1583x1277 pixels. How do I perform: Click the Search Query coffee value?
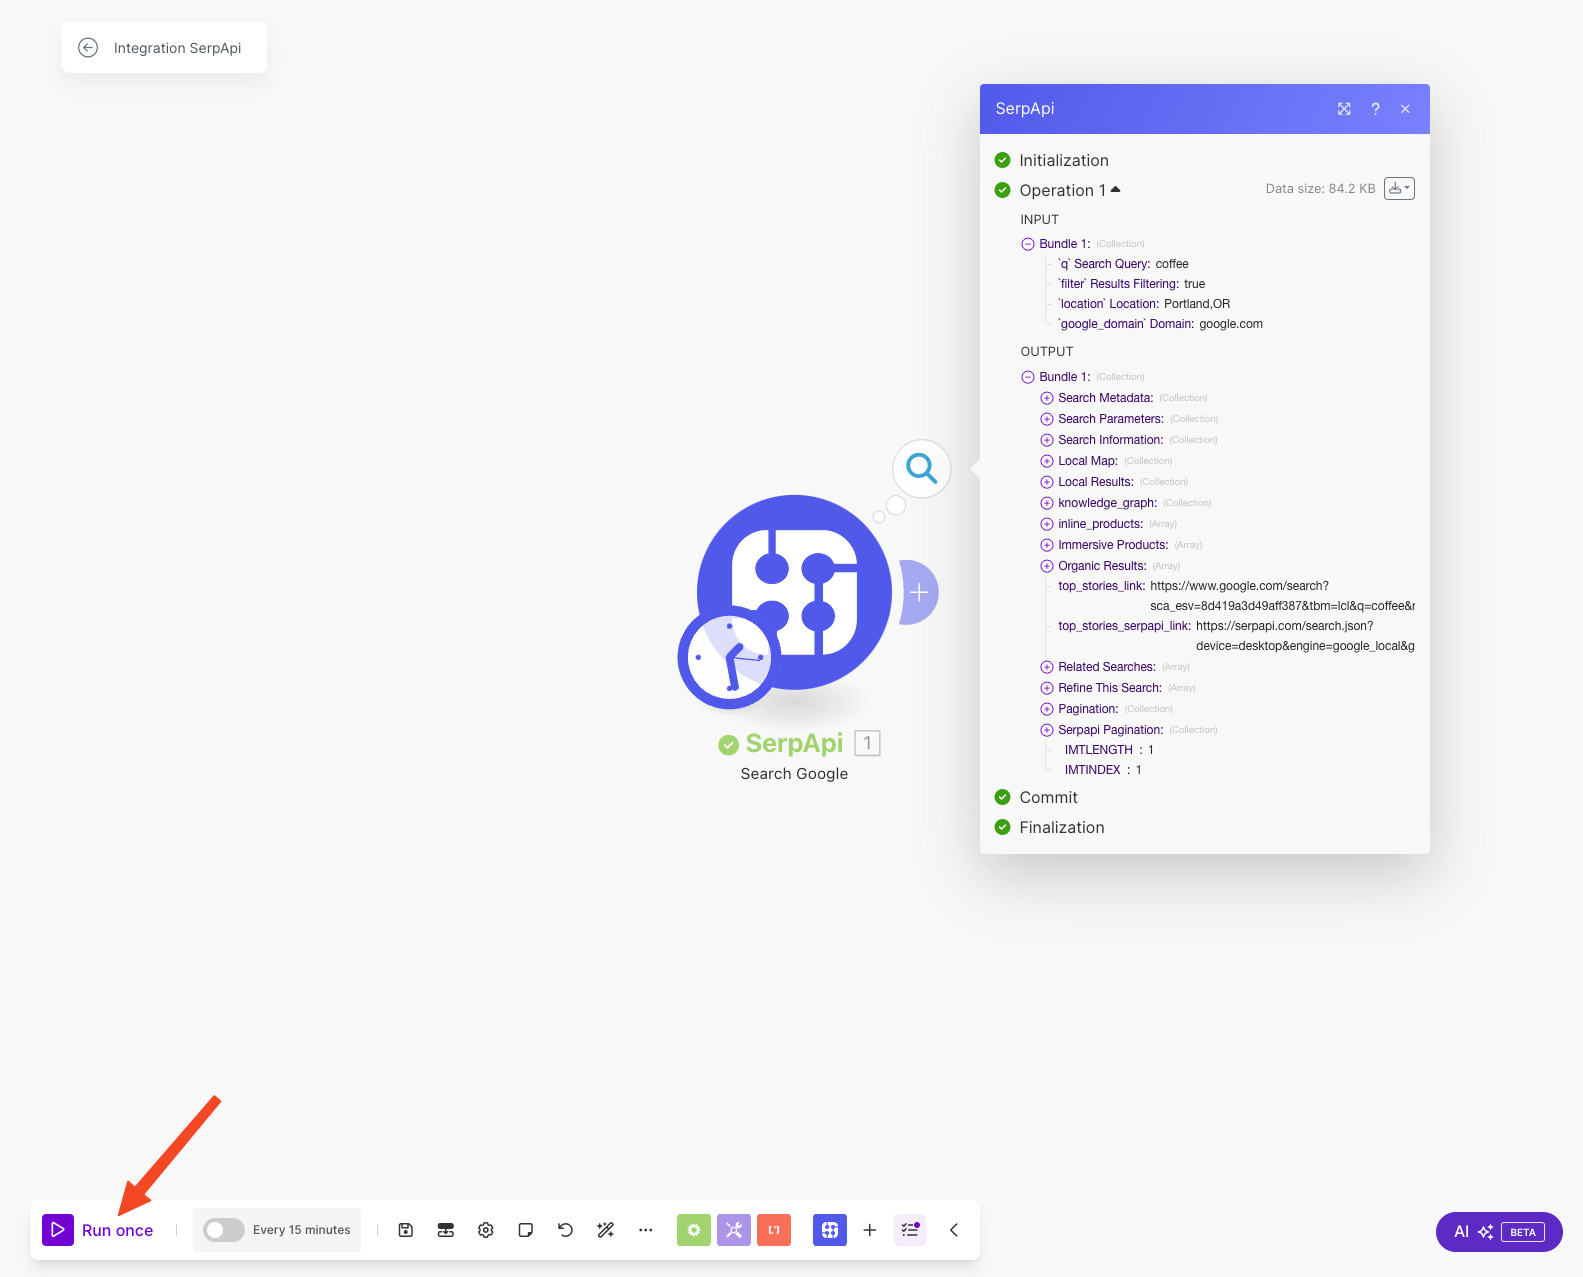click(1172, 264)
